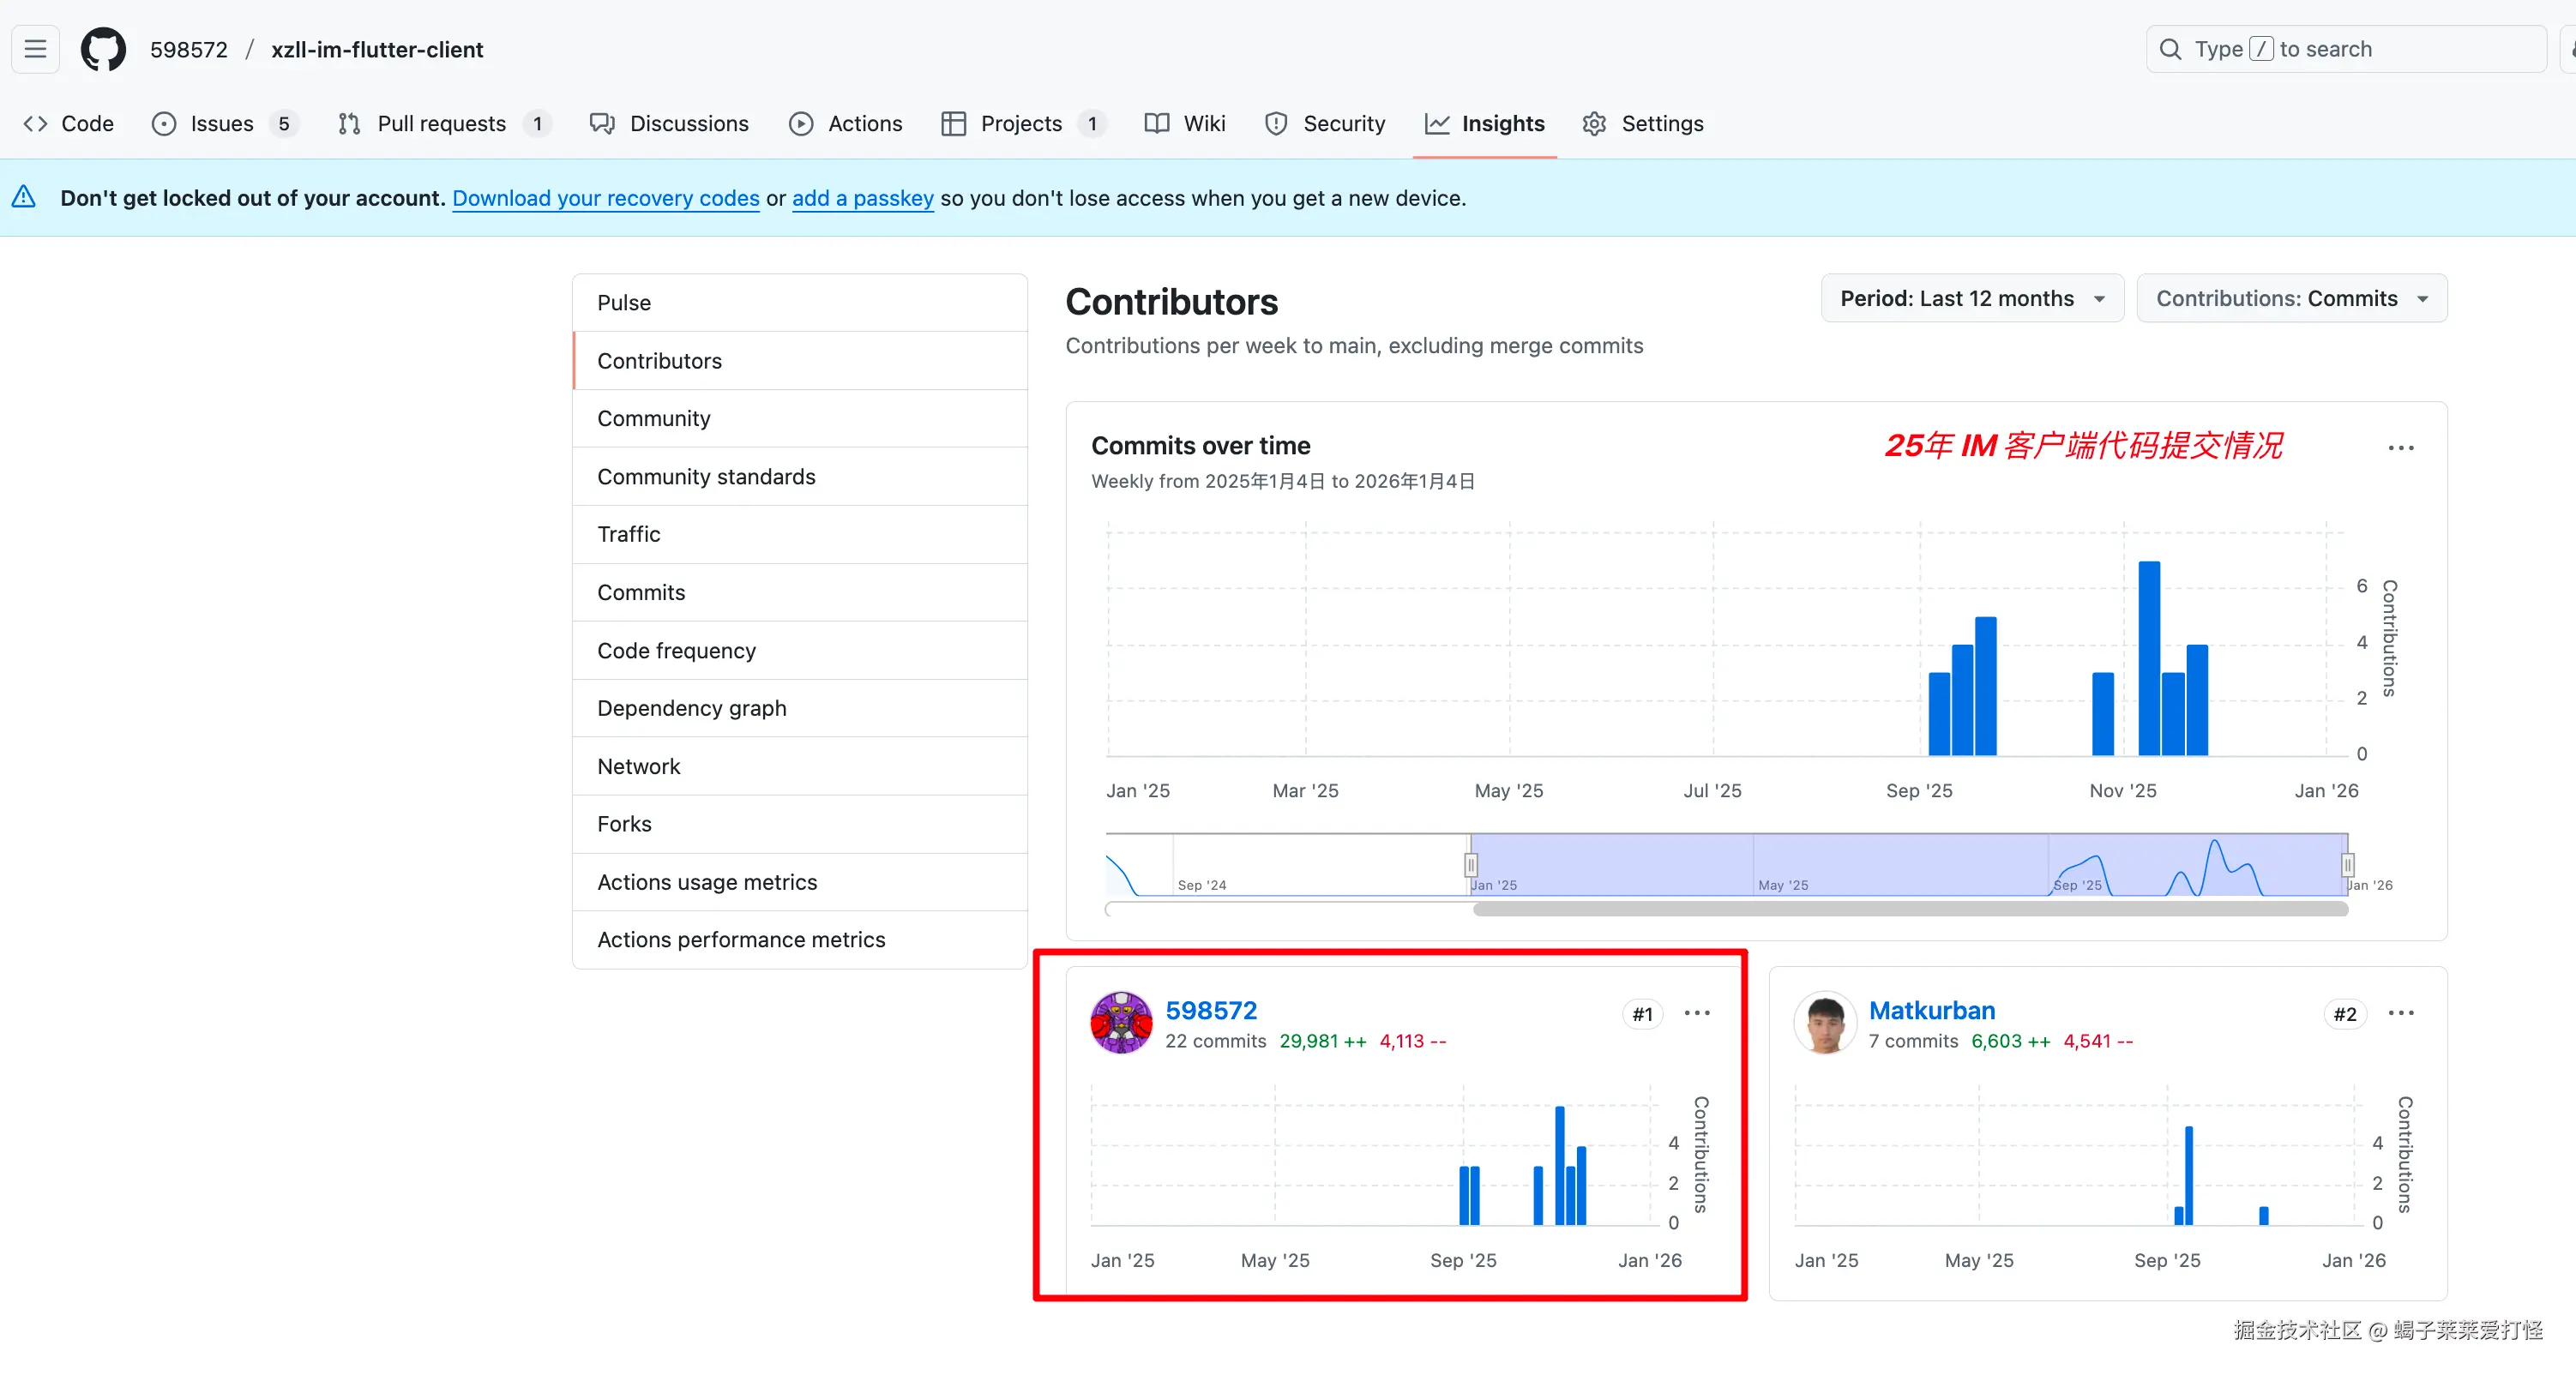Click the Pull requests tab icon
This screenshot has height=1375, width=2576.
coord(349,123)
